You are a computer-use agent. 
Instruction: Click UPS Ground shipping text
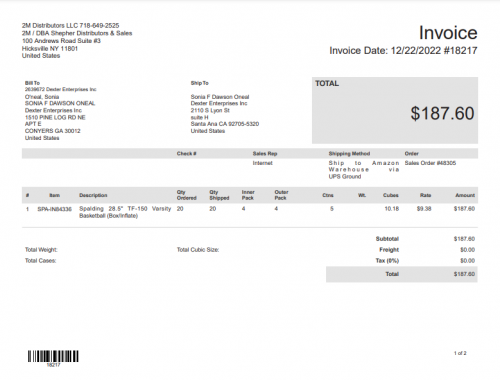tap(345, 177)
